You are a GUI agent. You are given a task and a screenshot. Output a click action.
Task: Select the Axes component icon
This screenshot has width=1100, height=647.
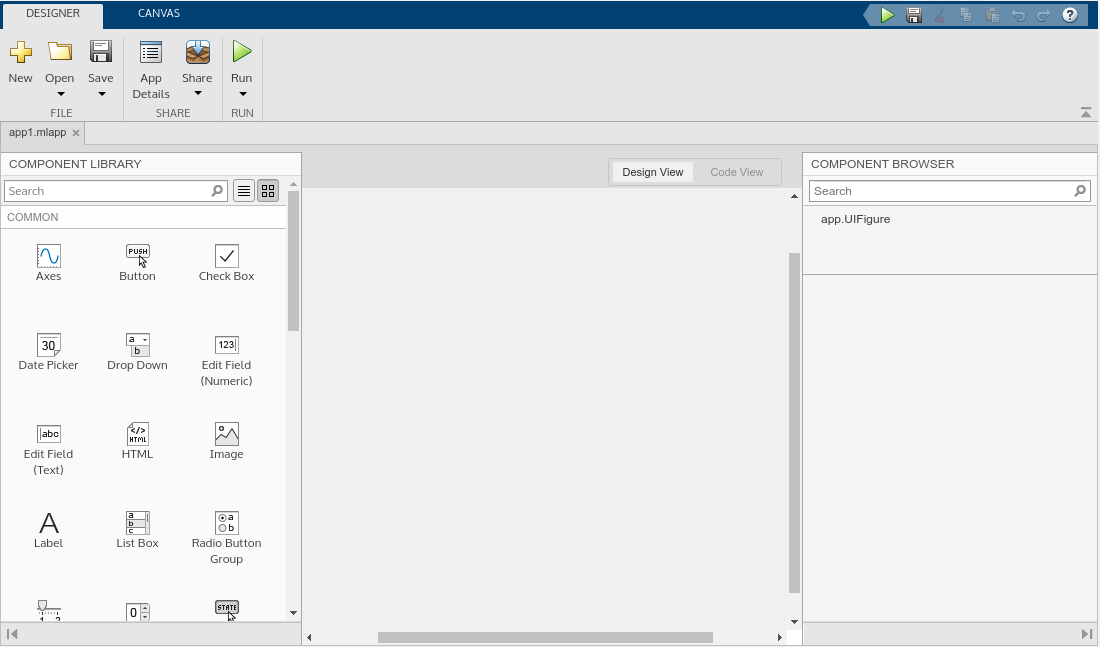48,256
